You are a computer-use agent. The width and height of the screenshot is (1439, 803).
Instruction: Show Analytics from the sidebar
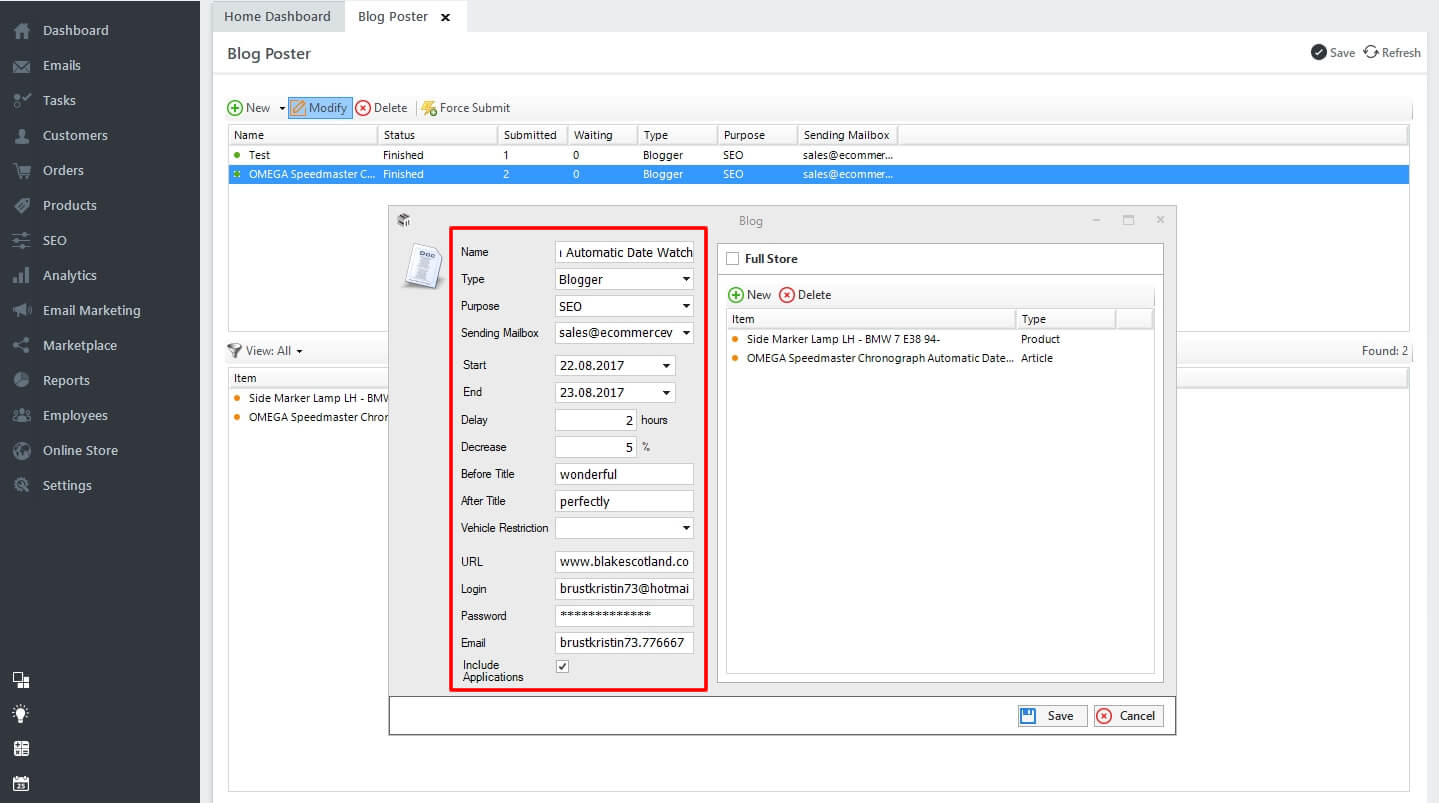click(x=69, y=275)
